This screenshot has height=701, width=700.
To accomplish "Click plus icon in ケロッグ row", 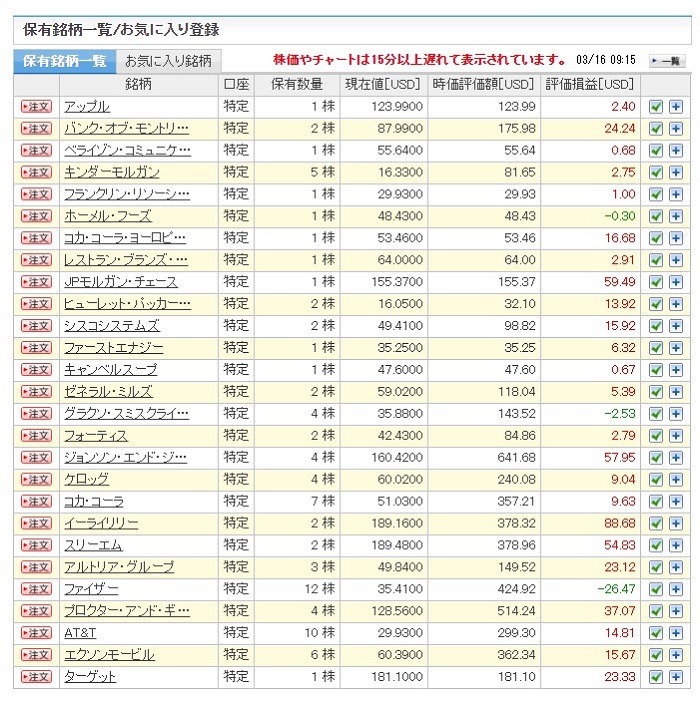I will 676,480.
